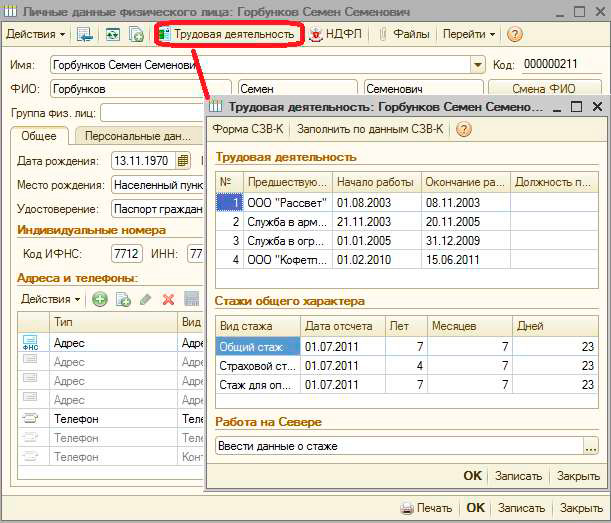611x523 pixels.
Task: Click ellipsis button in Работа на Севере field
Action: [591, 446]
